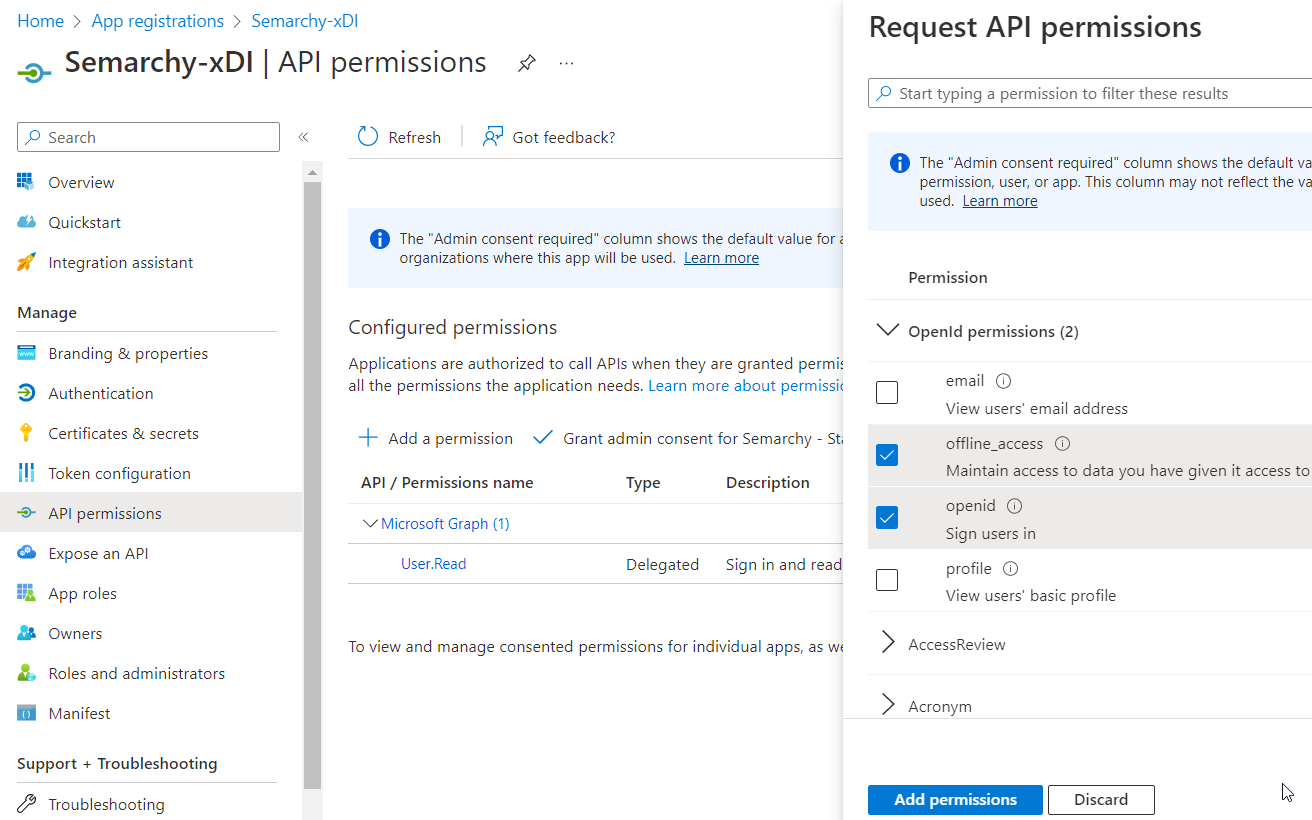Click the Description column header
Viewport: 1312px width, 820px height.
768,482
